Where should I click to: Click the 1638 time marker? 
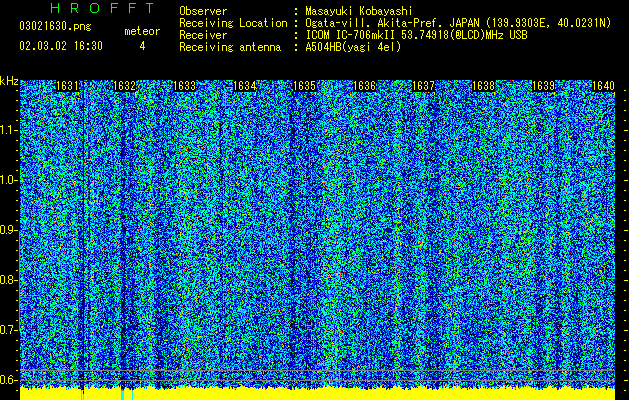[x=484, y=86]
